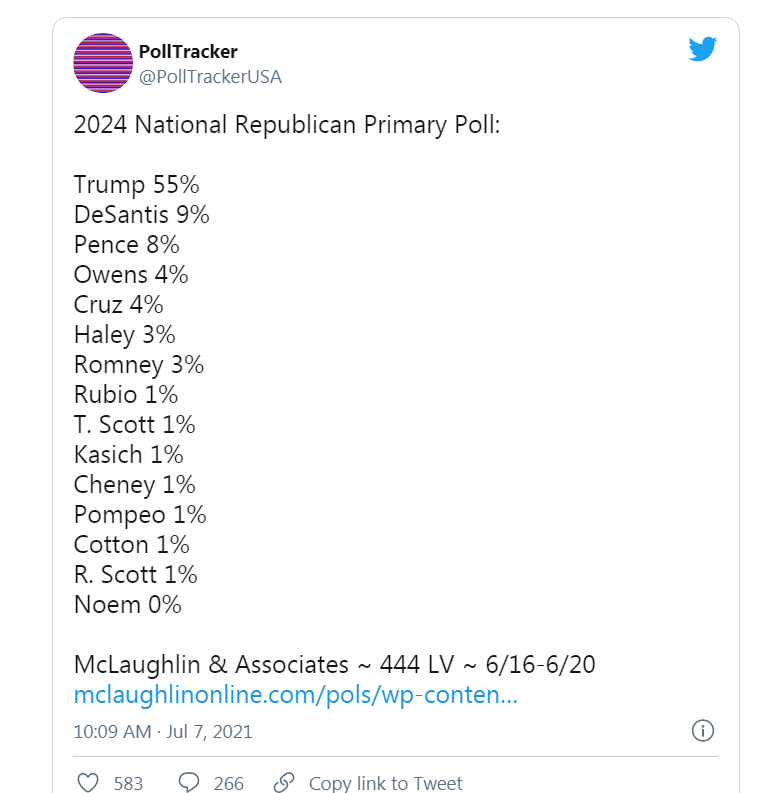Click the McLaughlin & Associates source line

(334, 665)
